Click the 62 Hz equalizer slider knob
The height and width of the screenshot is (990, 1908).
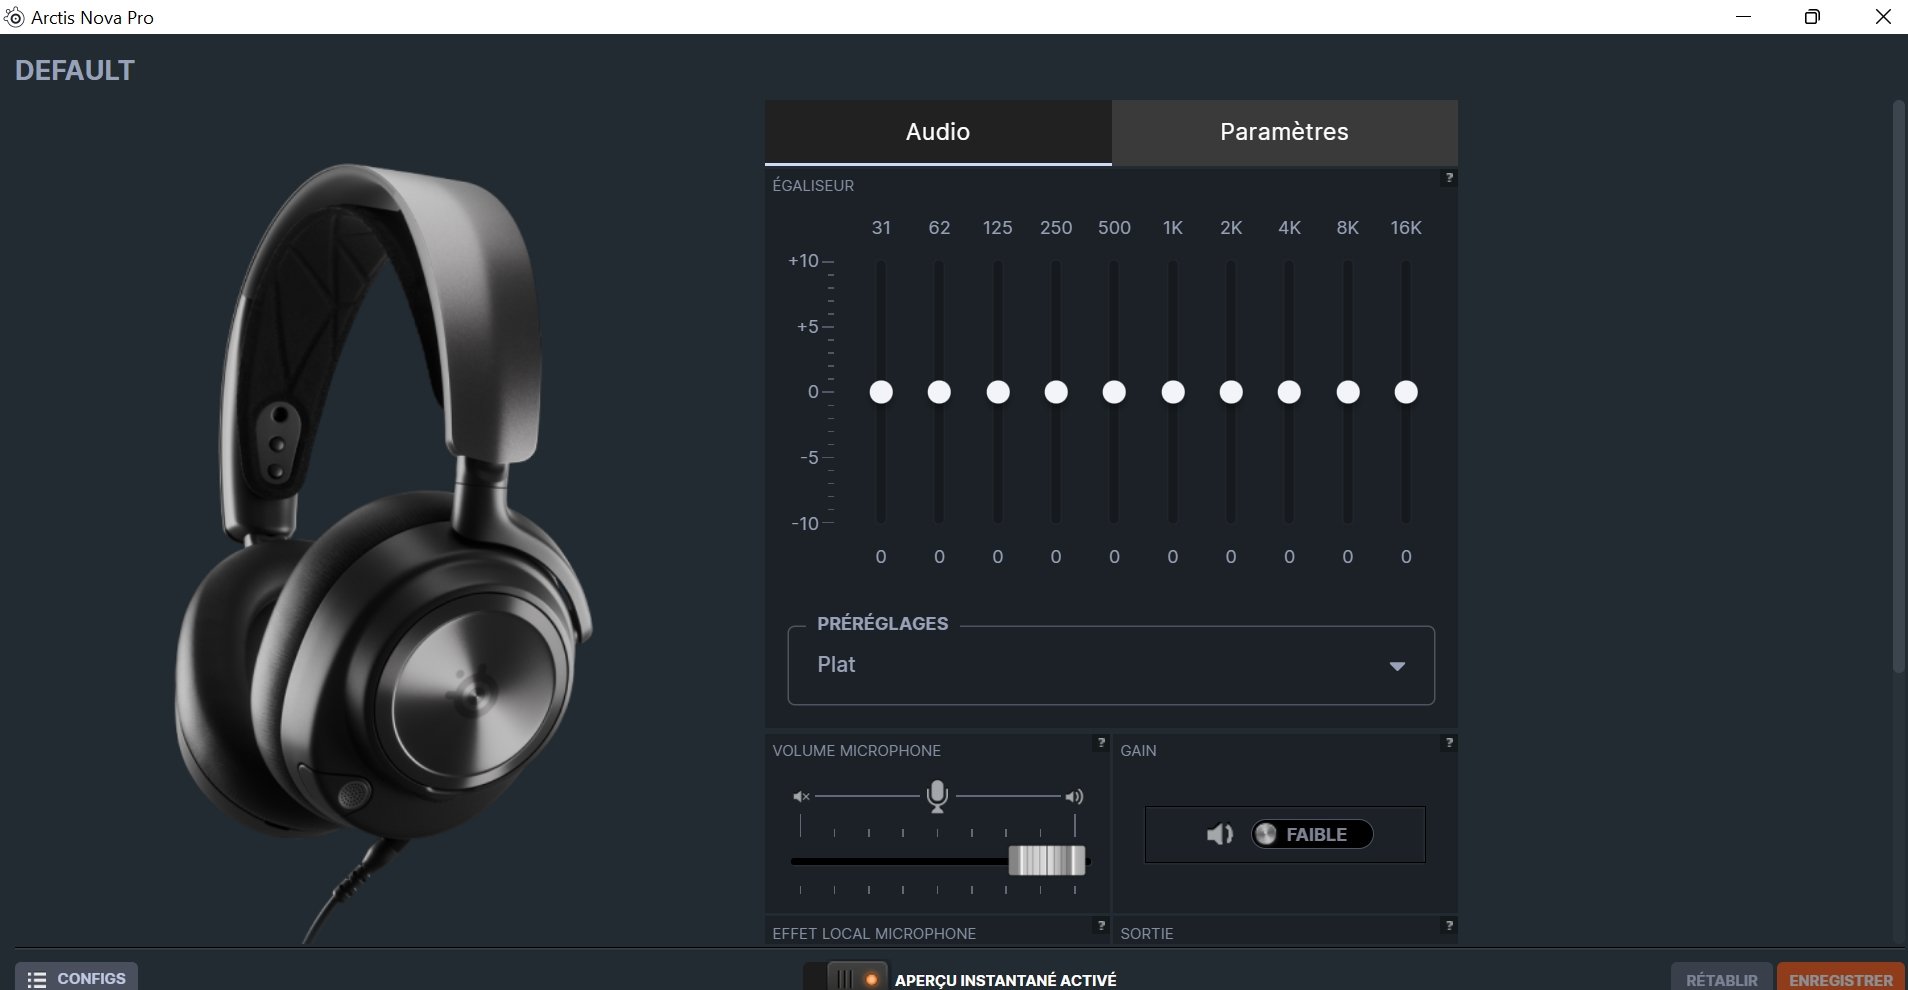tap(939, 392)
